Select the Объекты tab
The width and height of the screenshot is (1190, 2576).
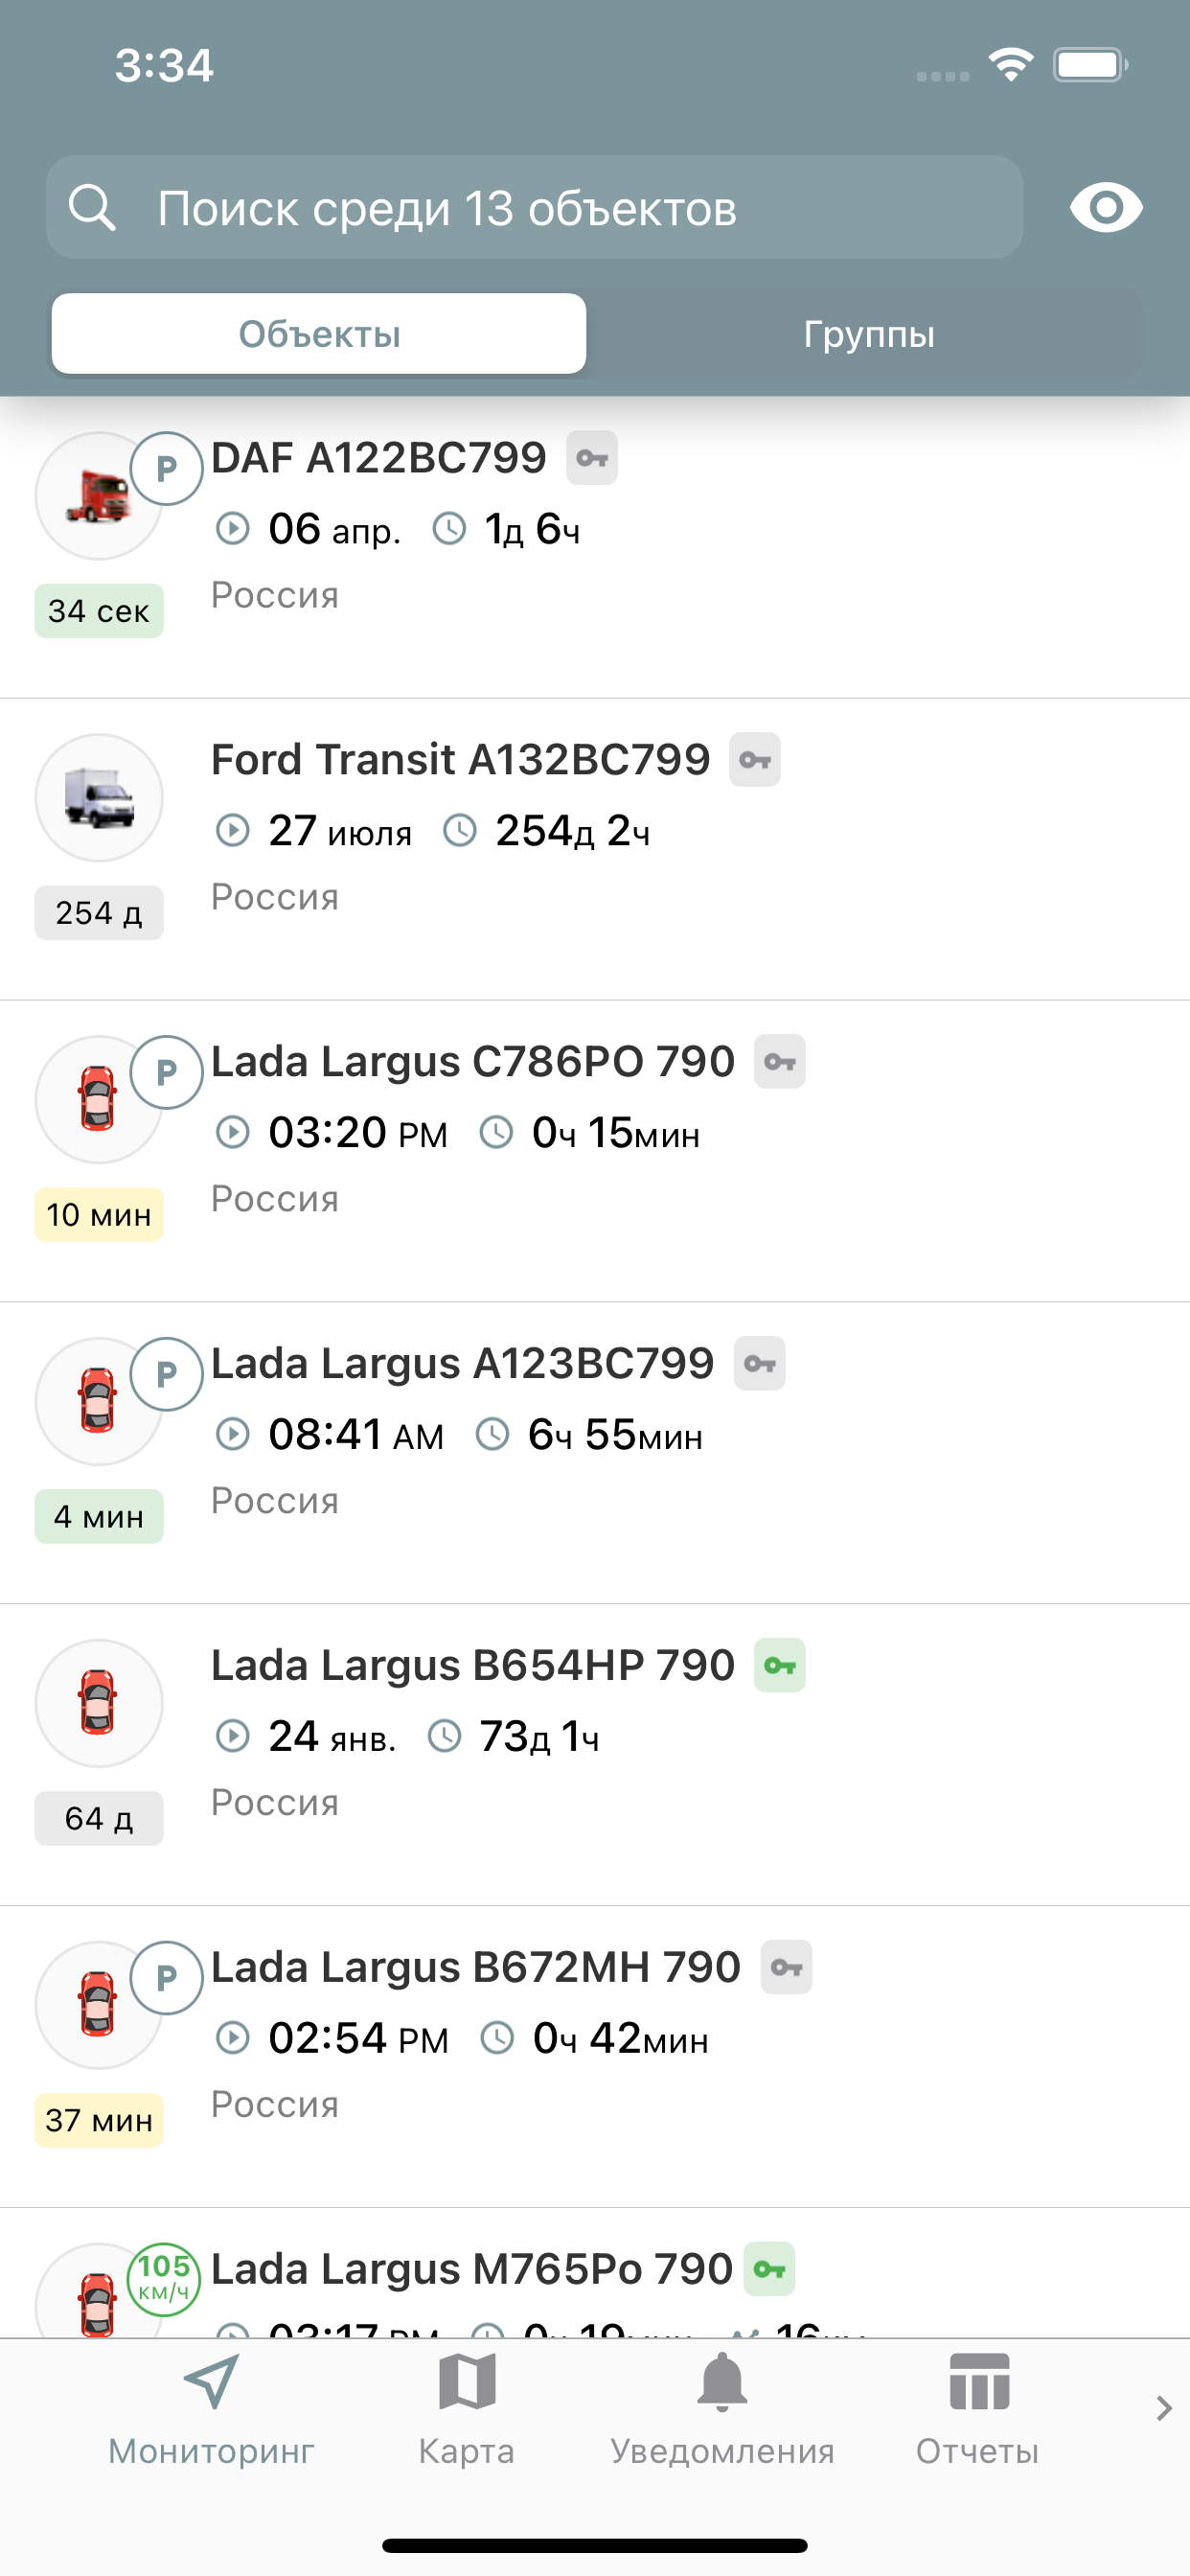point(319,334)
